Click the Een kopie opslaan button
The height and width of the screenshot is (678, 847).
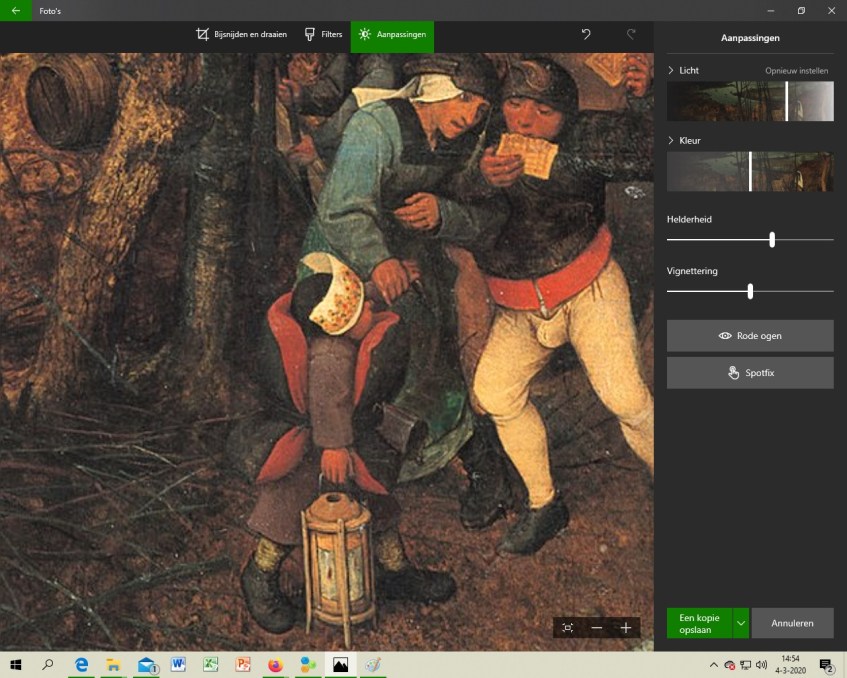[x=699, y=623]
